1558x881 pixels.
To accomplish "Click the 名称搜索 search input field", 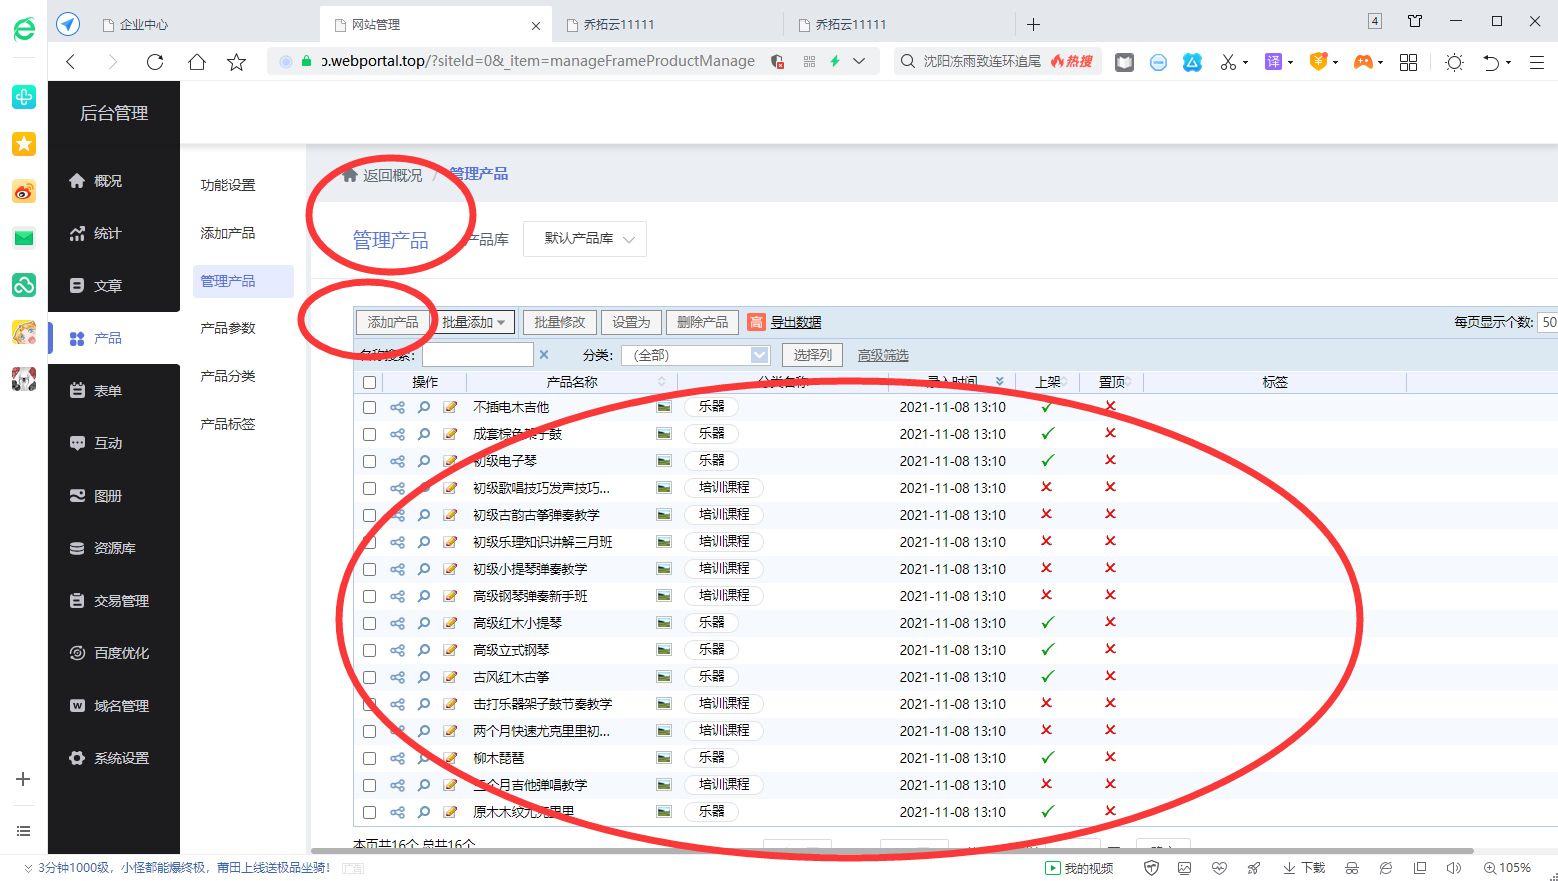I will click(478, 354).
